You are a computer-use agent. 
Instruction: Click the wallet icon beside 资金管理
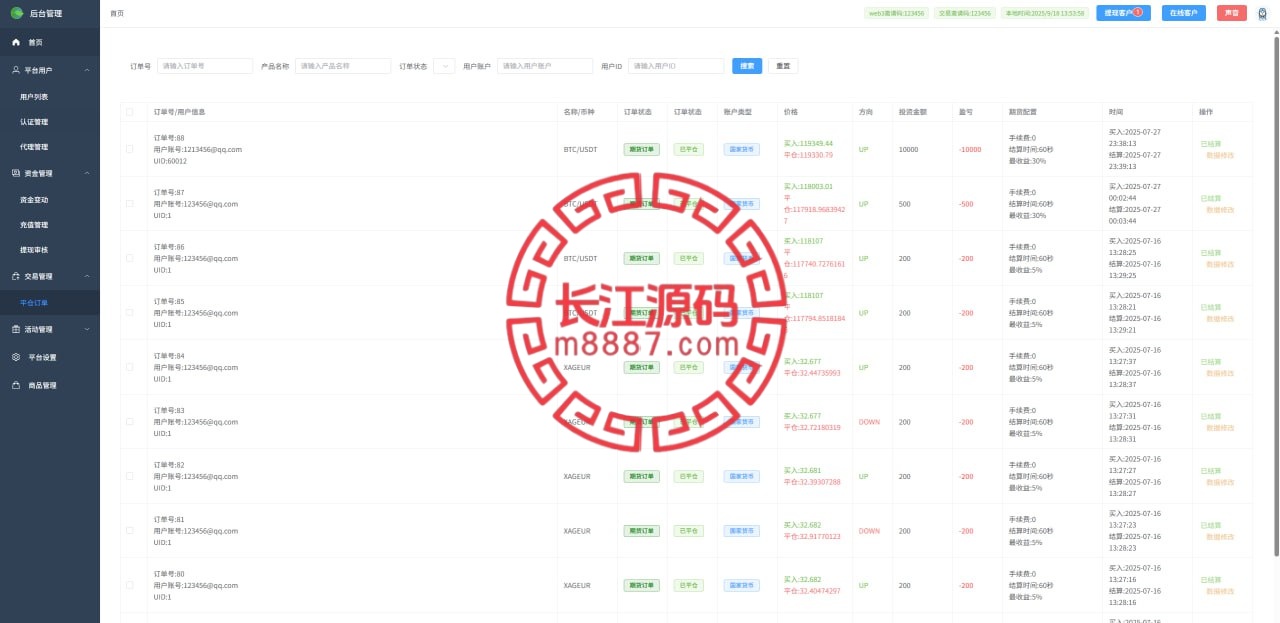16,173
